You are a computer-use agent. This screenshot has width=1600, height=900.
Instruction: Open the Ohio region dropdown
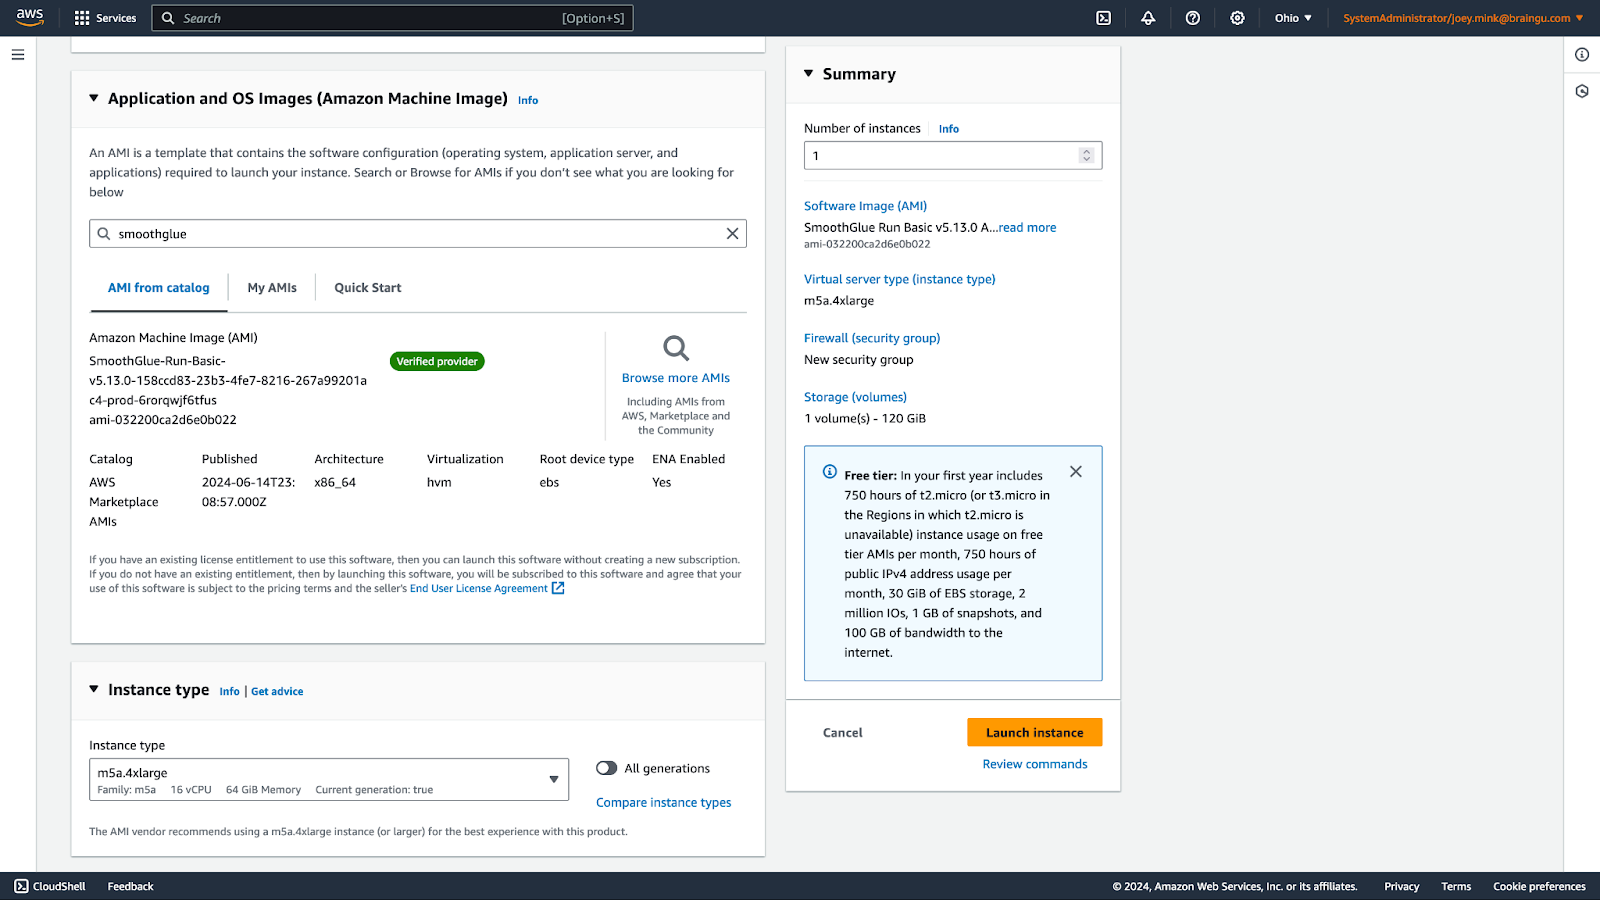coord(1293,18)
